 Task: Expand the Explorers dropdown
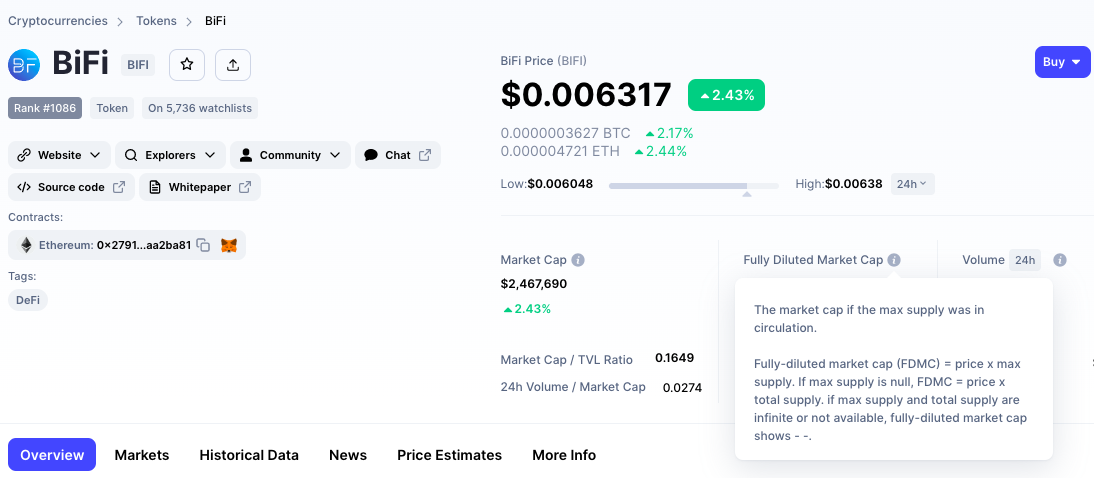click(170, 155)
